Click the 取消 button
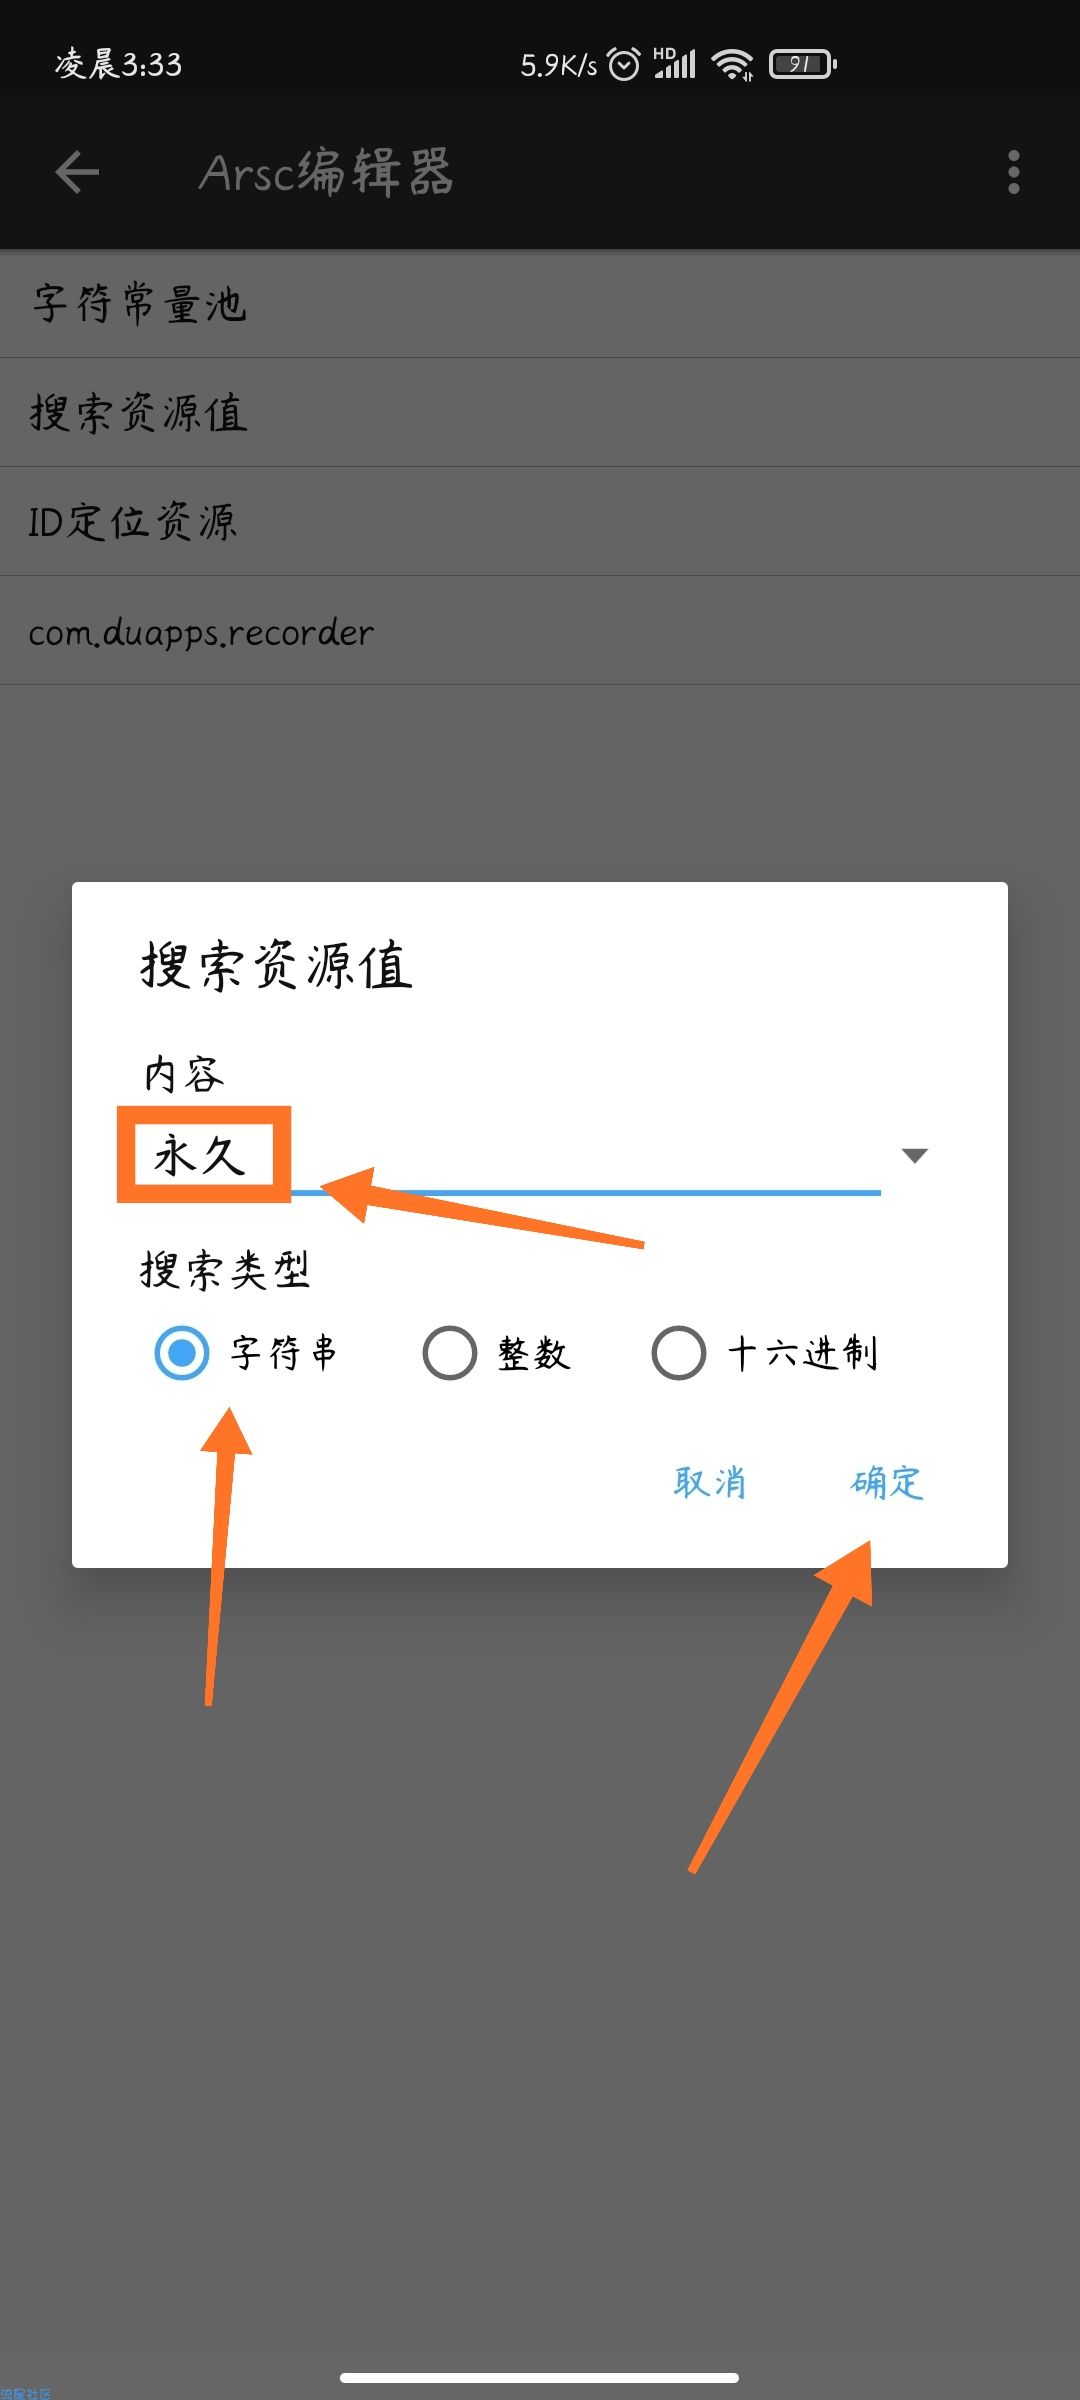Viewport: 1080px width, 2400px height. (710, 1482)
